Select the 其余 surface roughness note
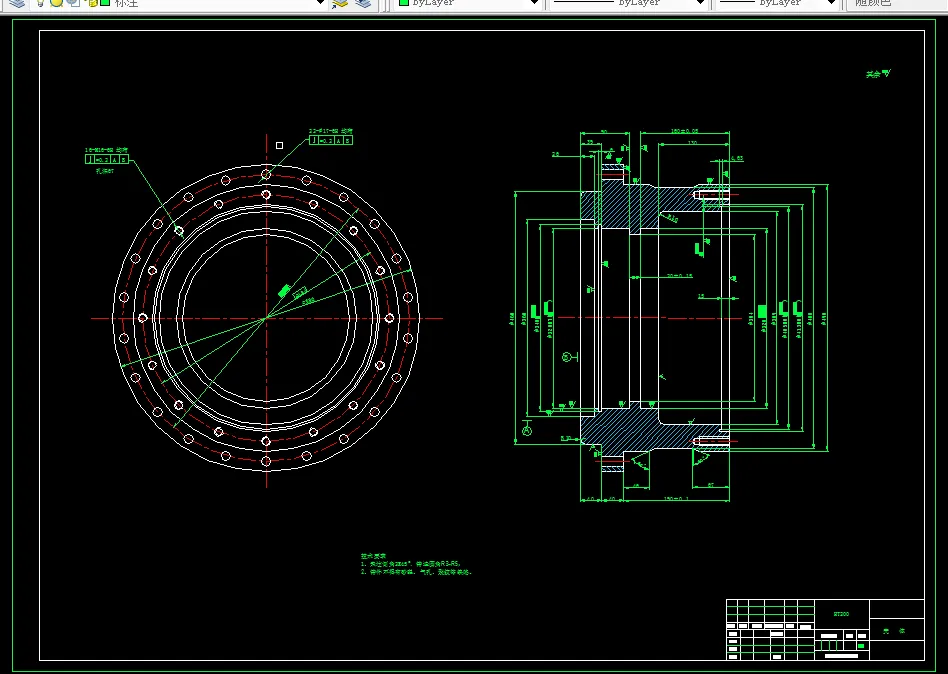This screenshot has width=948, height=674. [878, 74]
